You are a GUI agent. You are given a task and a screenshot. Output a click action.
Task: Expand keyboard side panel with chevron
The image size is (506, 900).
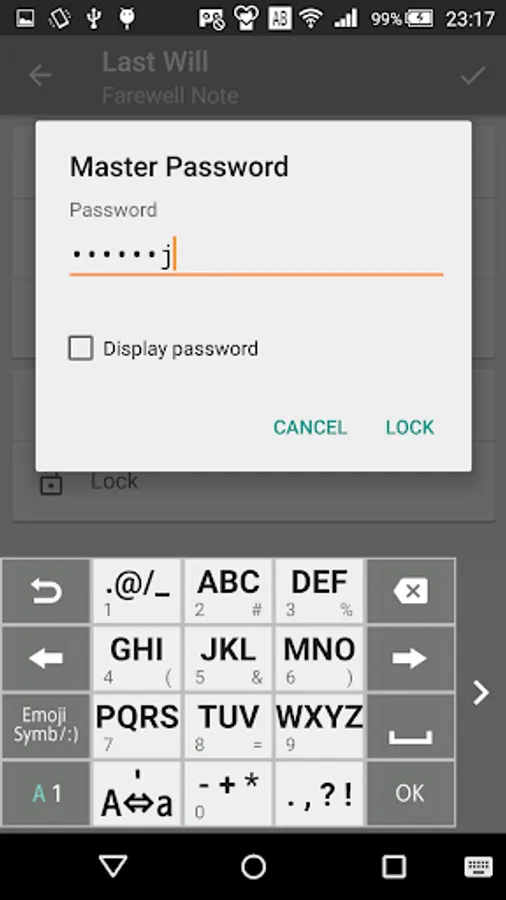pyautogui.click(x=481, y=693)
